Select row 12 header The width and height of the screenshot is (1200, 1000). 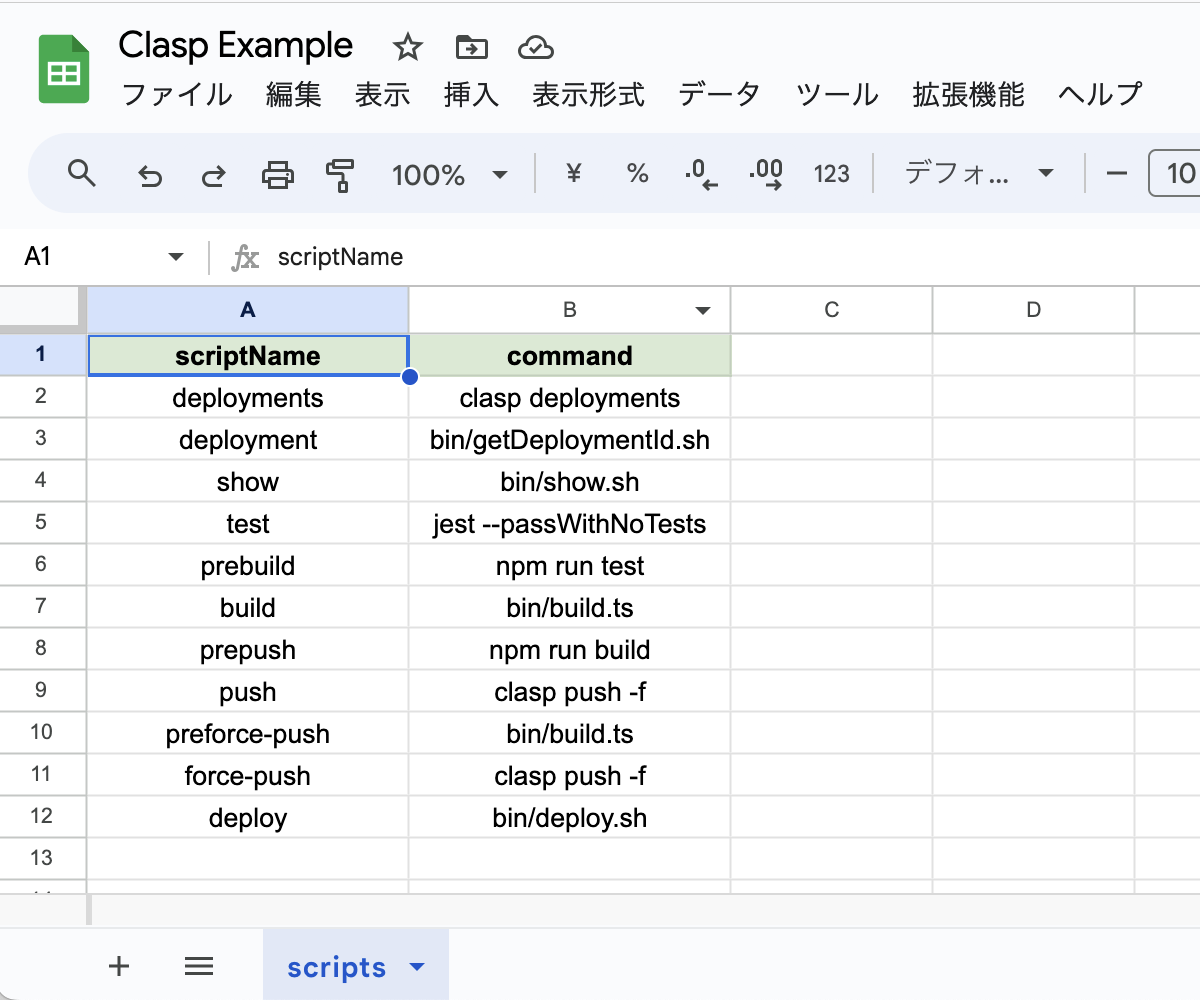point(42,817)
